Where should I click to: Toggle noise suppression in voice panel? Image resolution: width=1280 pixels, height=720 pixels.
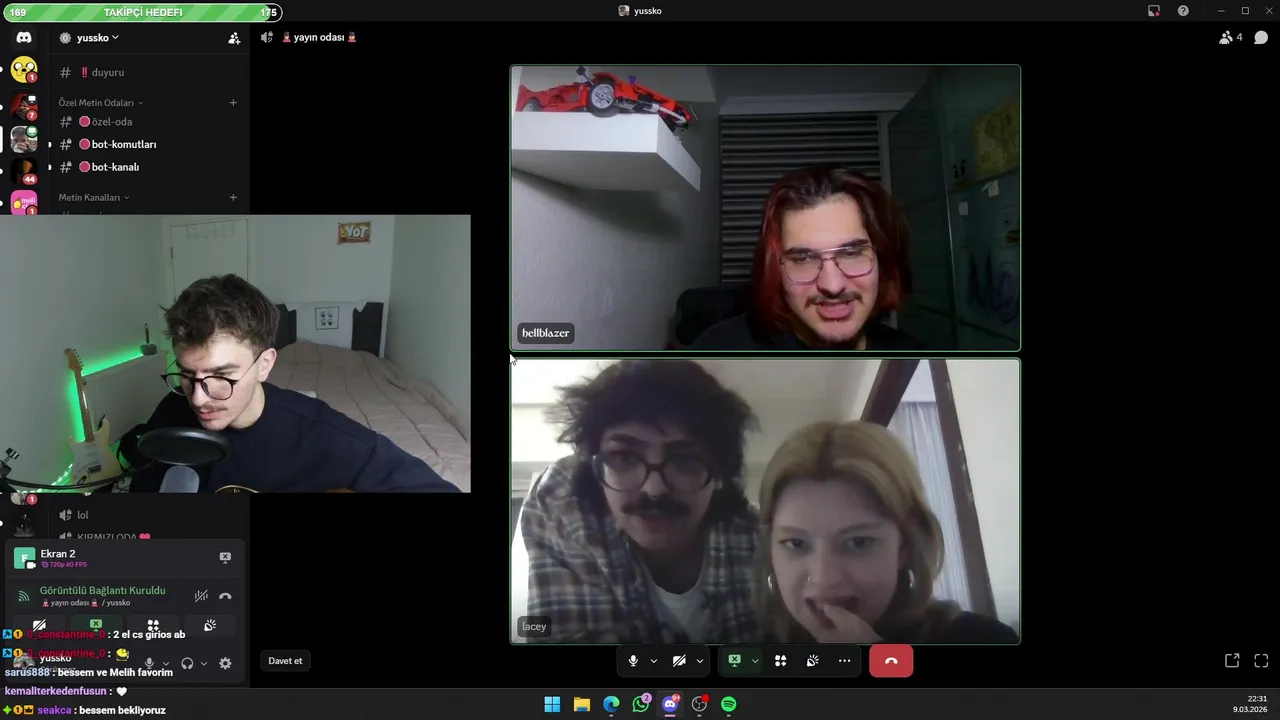tap(201, 596)
